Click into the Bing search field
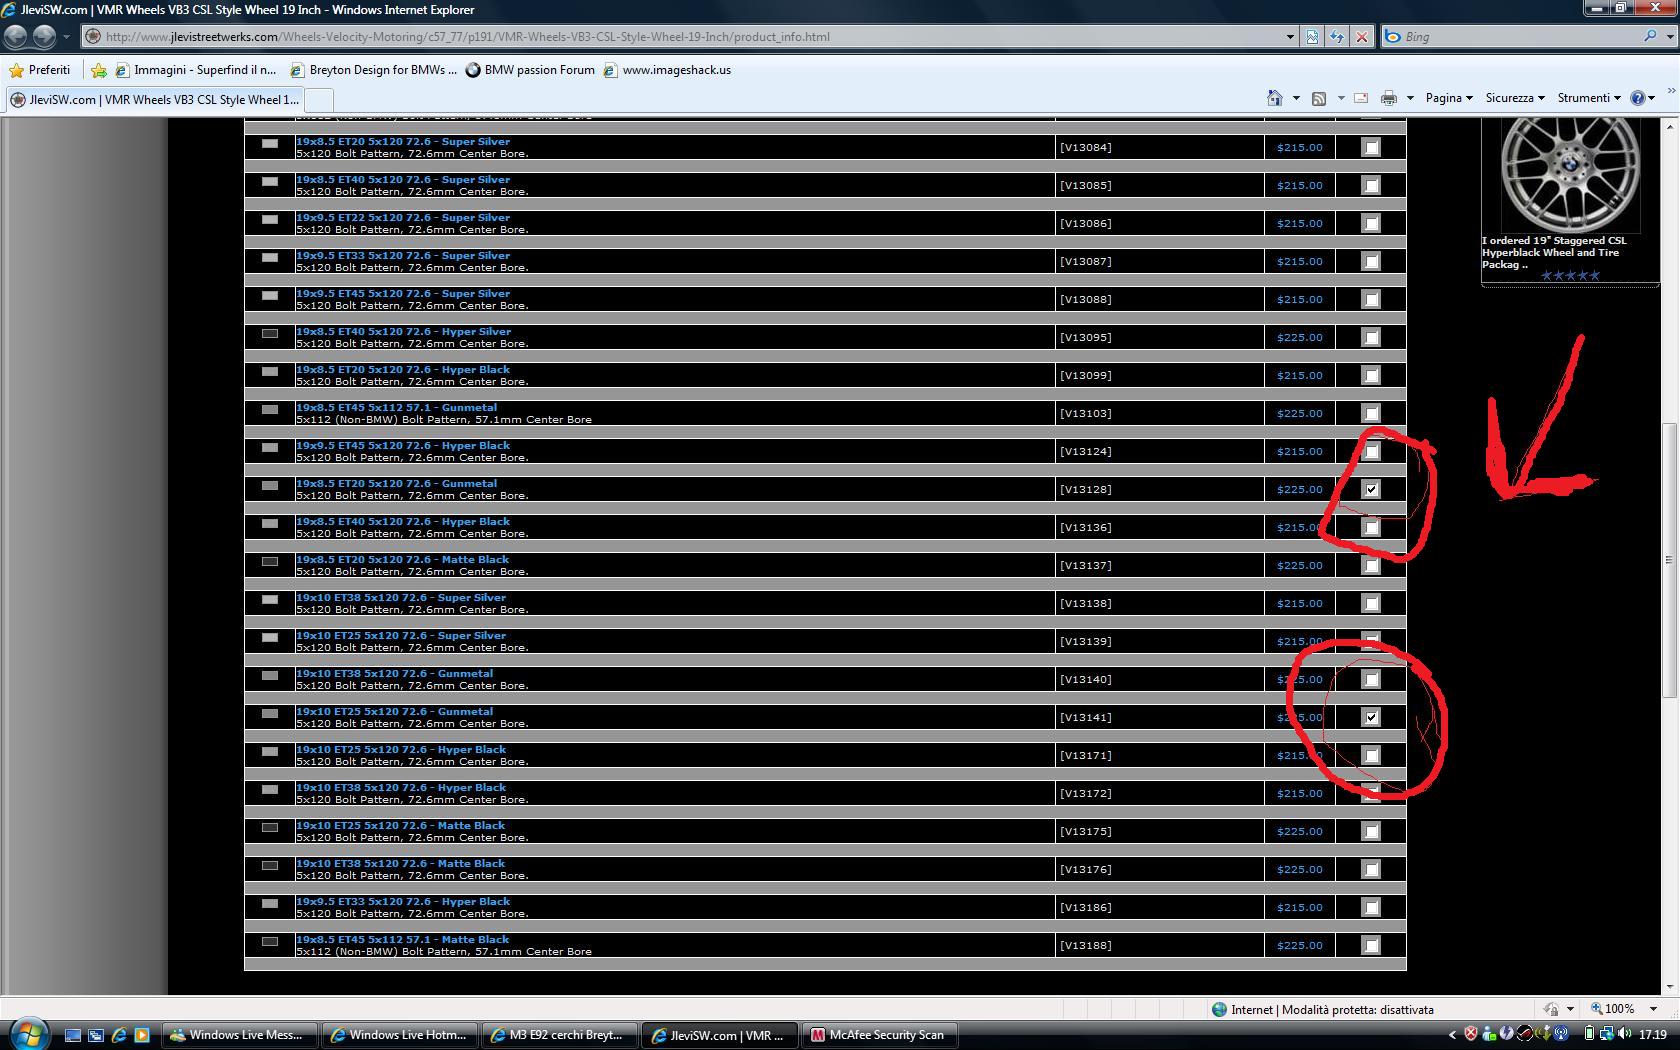 coord(1520,36)
